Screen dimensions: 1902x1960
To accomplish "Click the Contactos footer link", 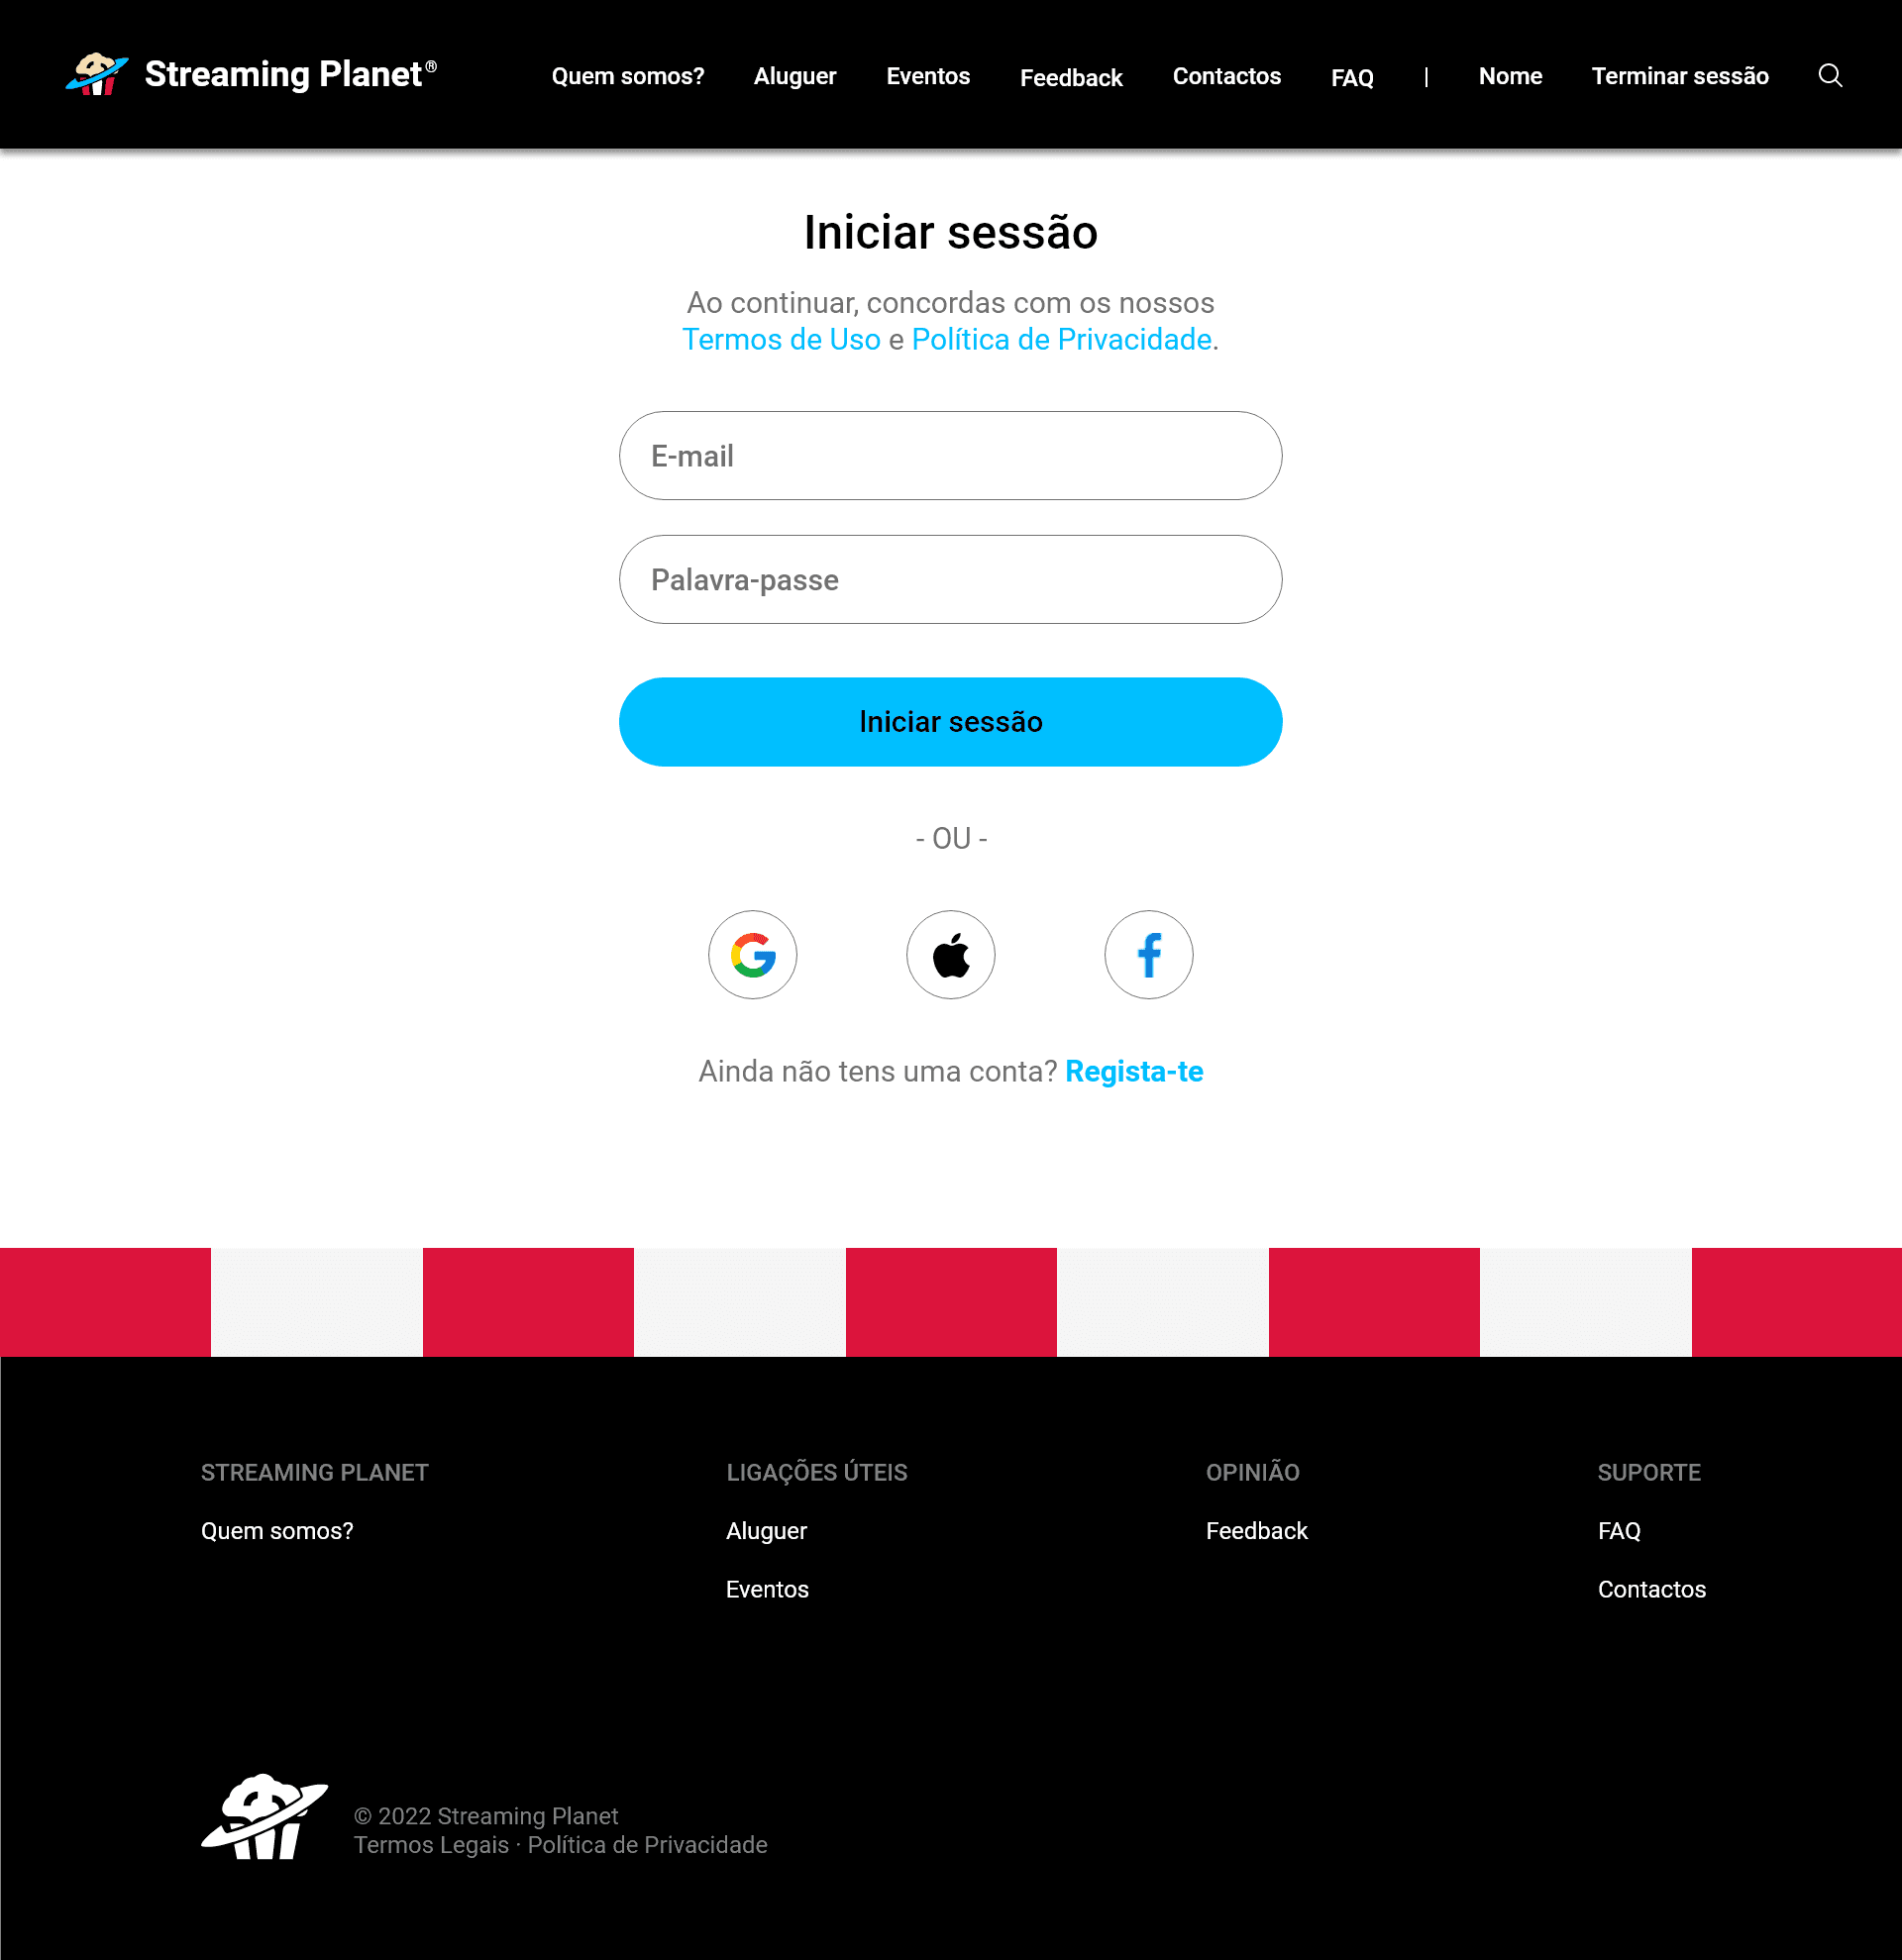I will [1651, 1589].
